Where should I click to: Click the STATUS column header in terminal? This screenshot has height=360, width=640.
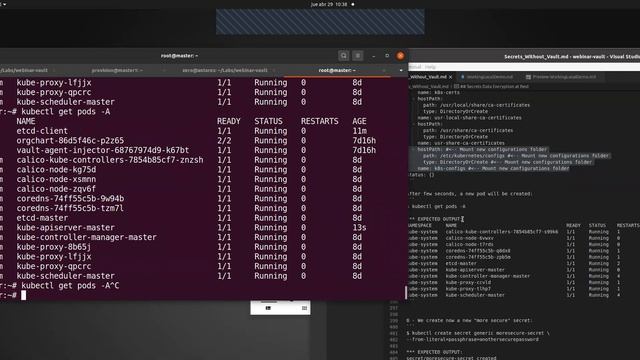(x=268, y=121)
